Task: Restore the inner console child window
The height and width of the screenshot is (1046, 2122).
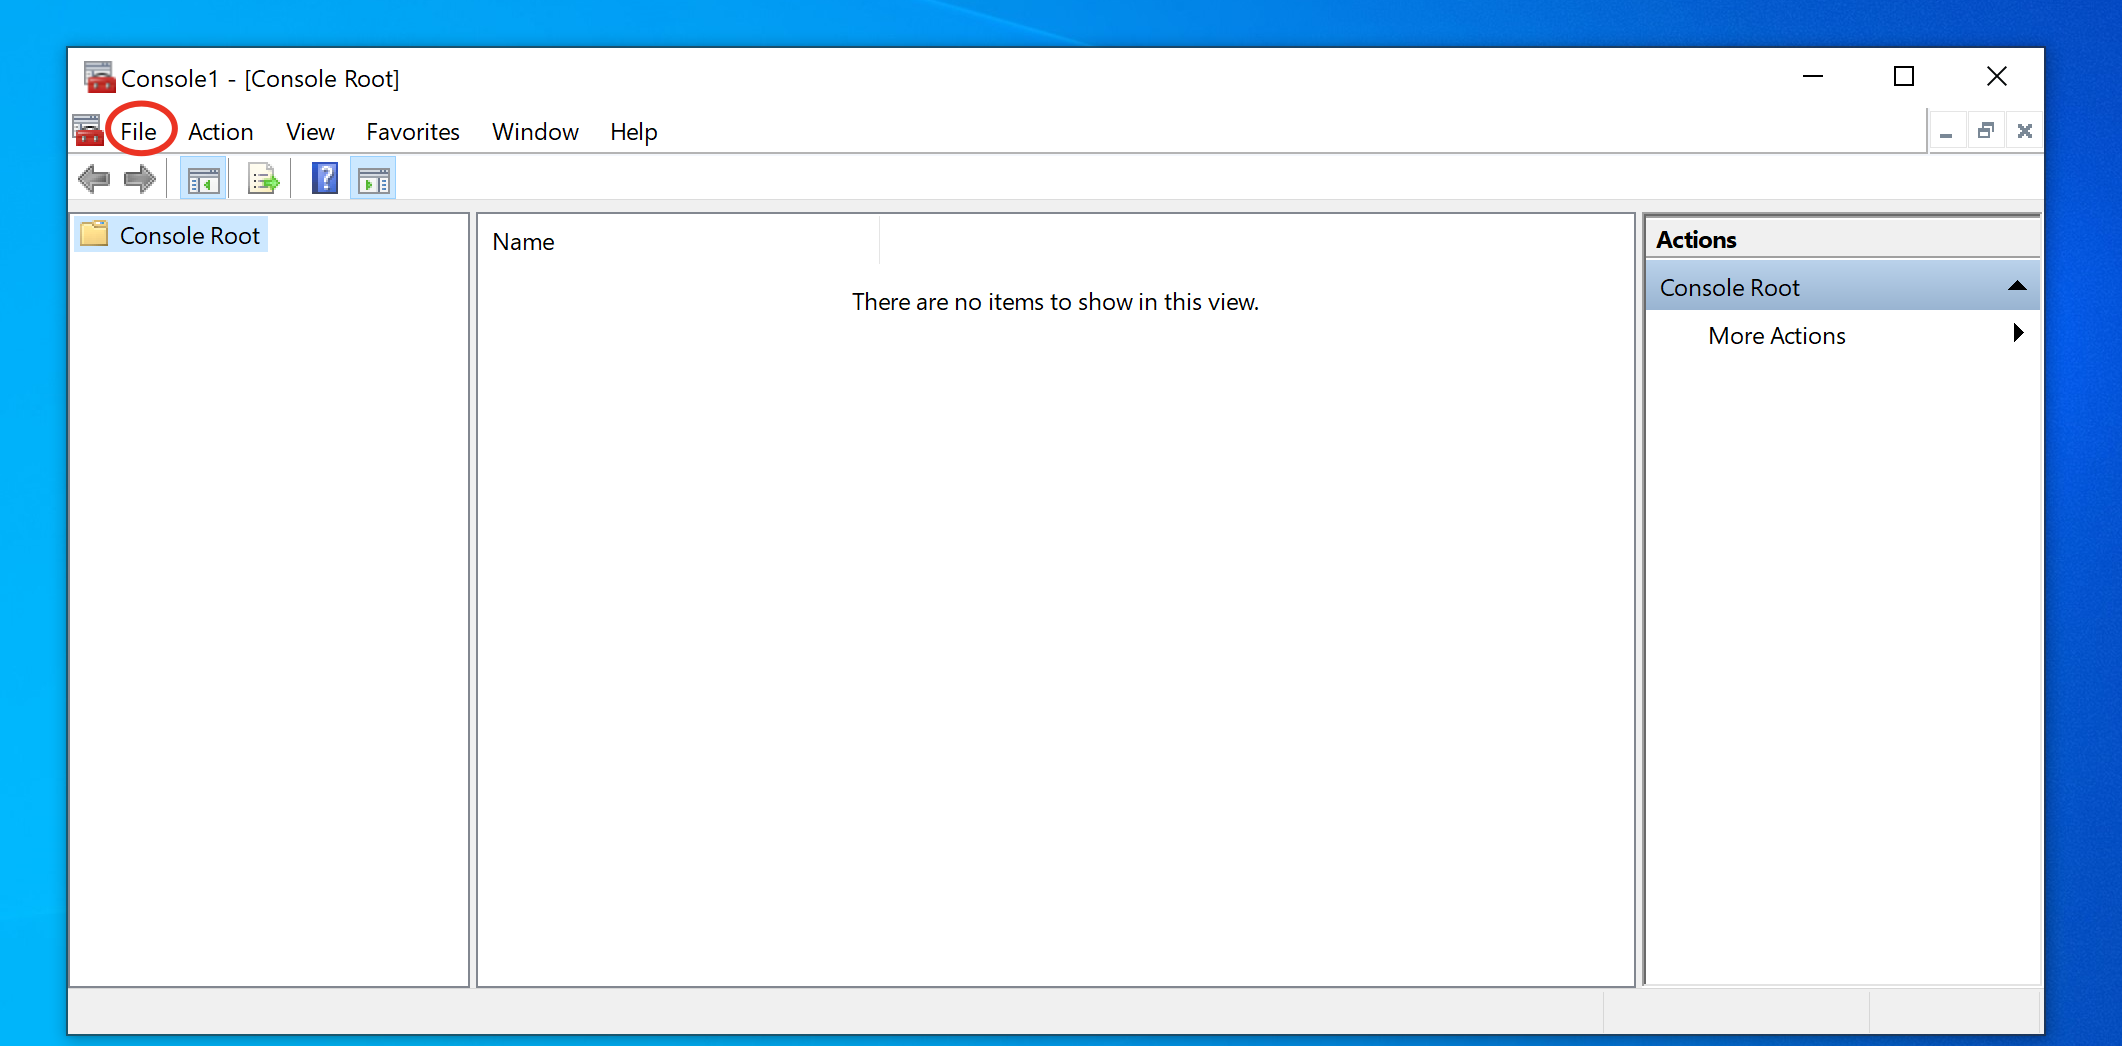Action: [1985, 131]
